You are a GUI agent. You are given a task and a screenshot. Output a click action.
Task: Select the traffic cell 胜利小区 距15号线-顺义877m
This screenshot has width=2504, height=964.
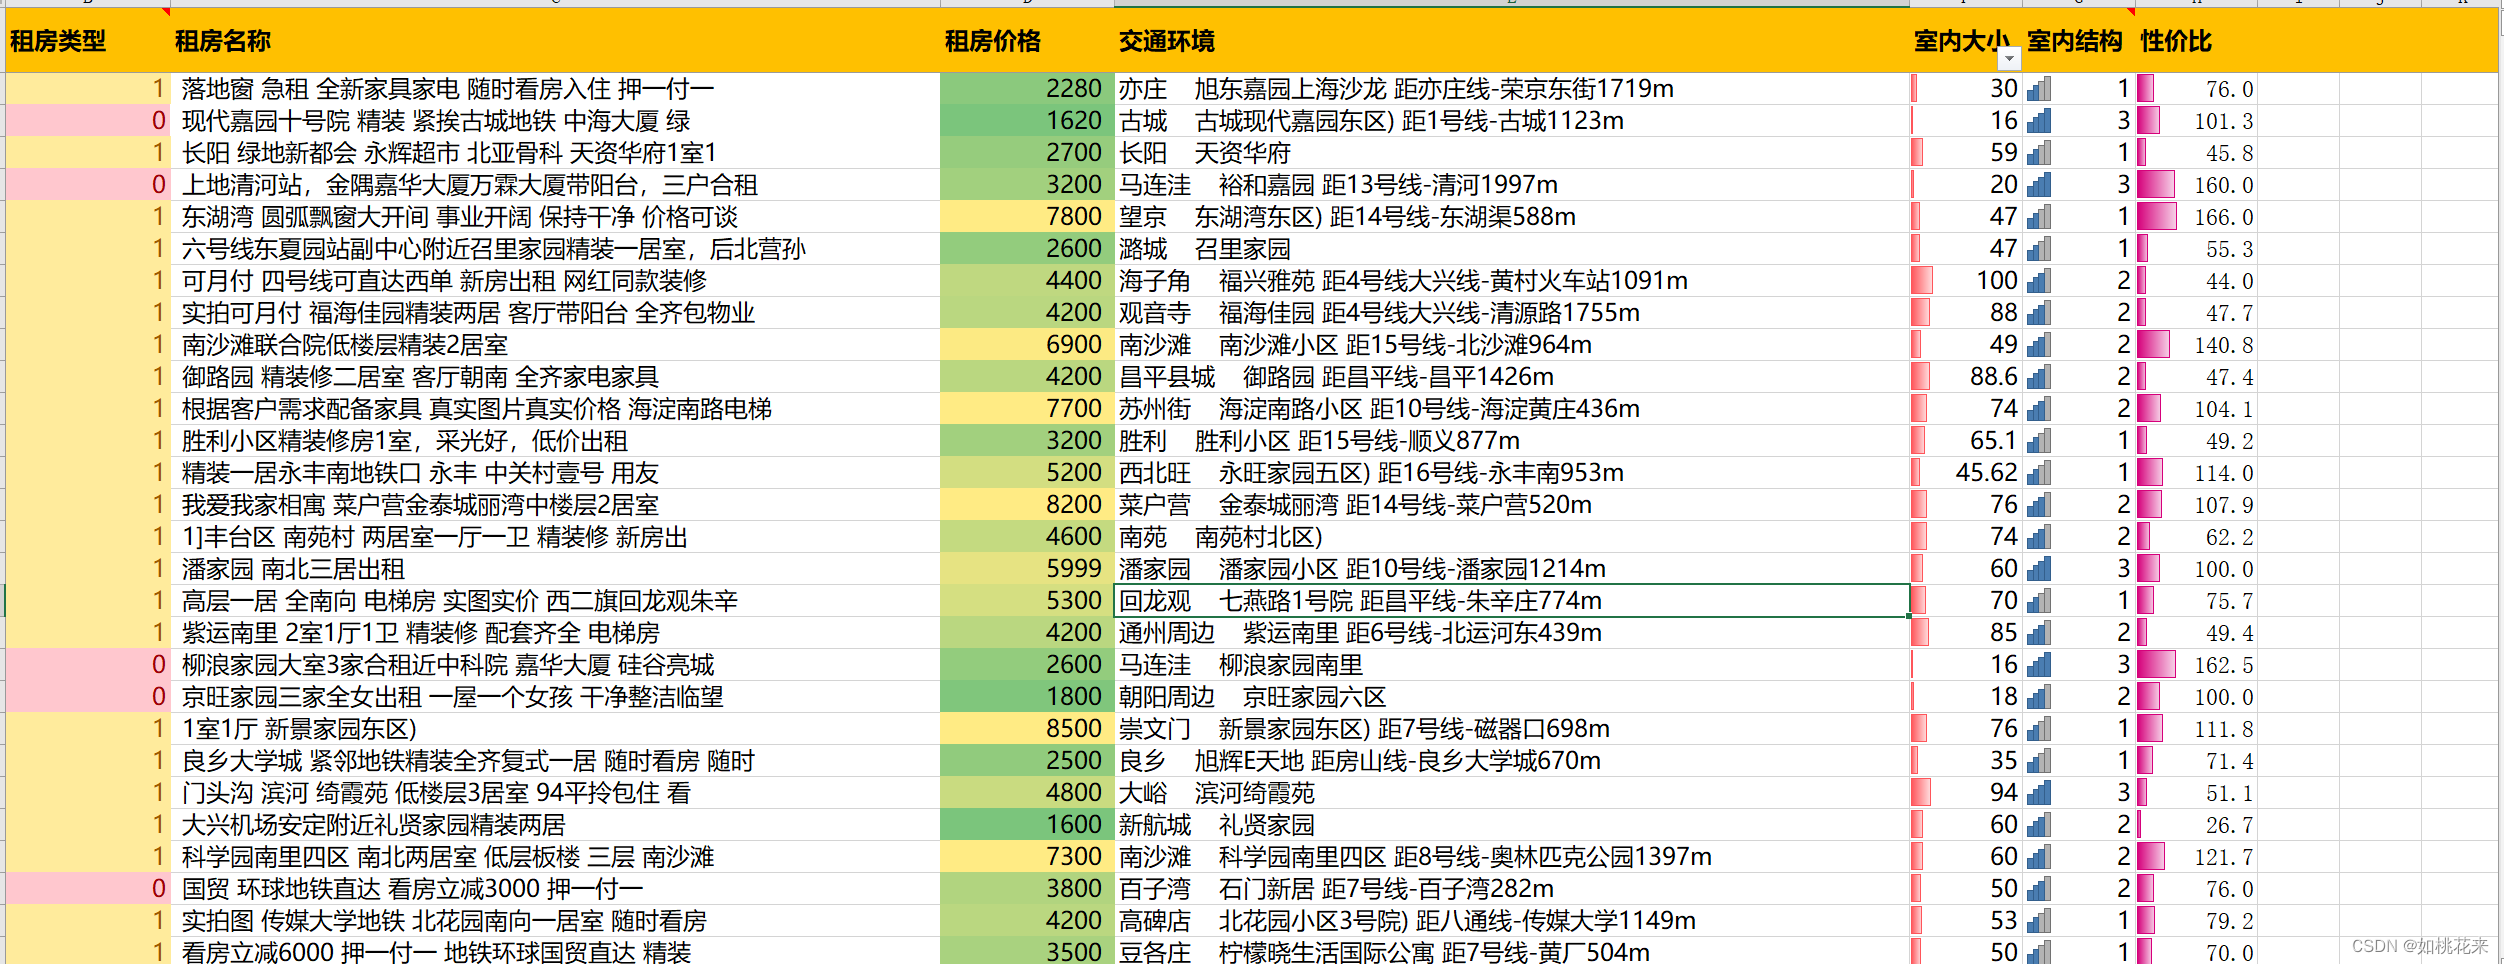1512,441
